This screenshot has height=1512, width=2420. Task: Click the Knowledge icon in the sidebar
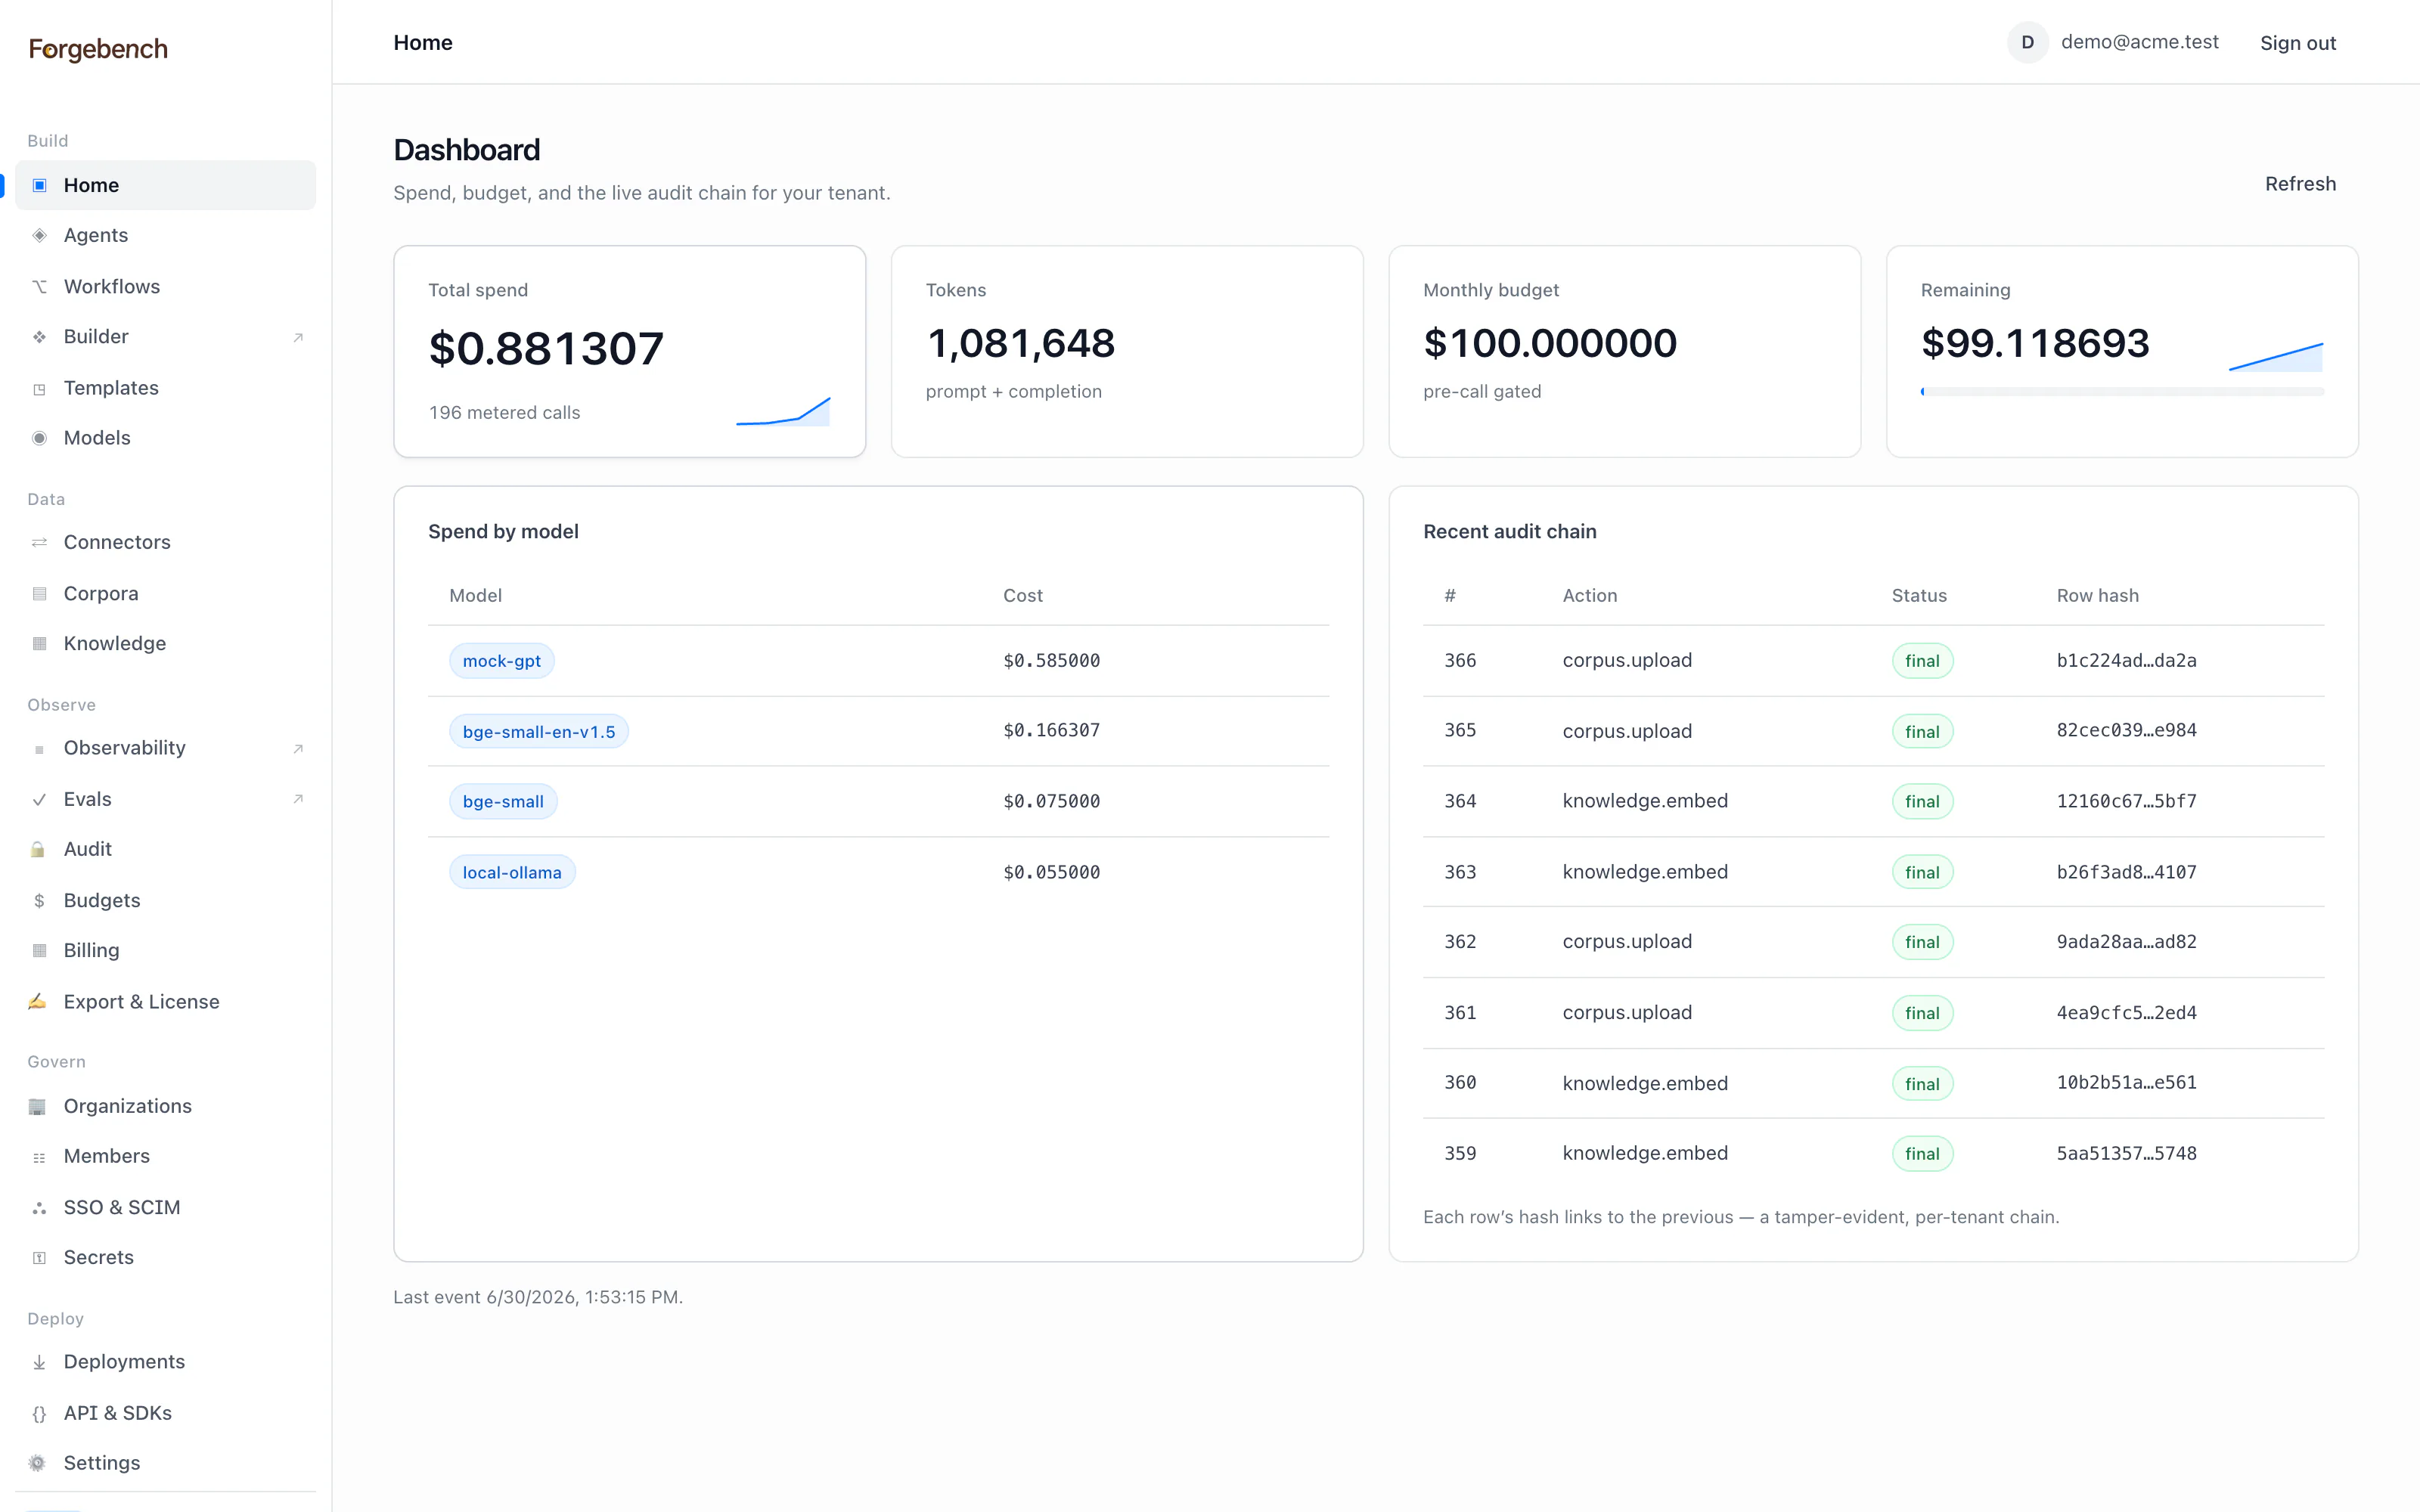[40, 643]
